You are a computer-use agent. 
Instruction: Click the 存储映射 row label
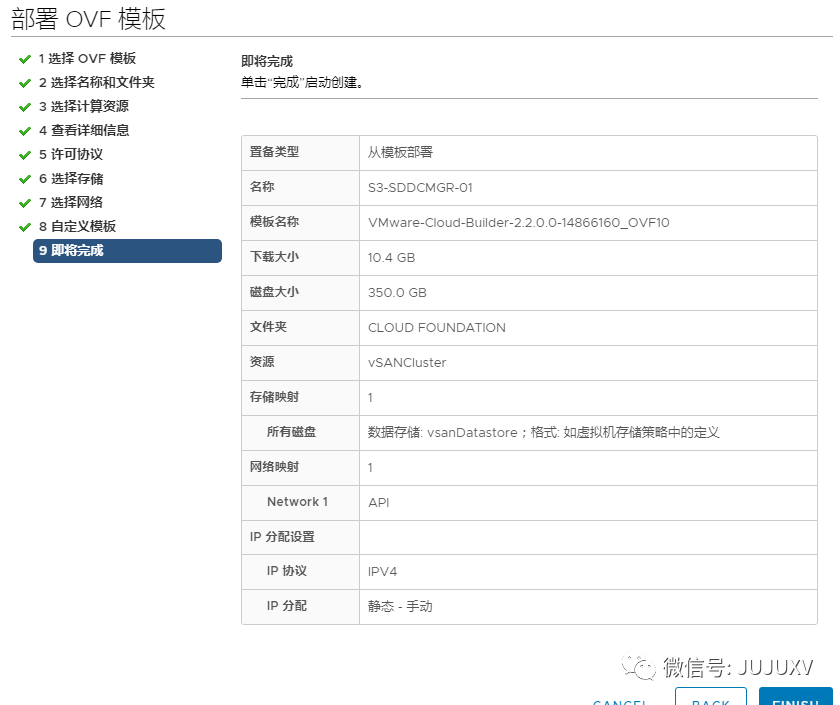[x=274, y=397]
